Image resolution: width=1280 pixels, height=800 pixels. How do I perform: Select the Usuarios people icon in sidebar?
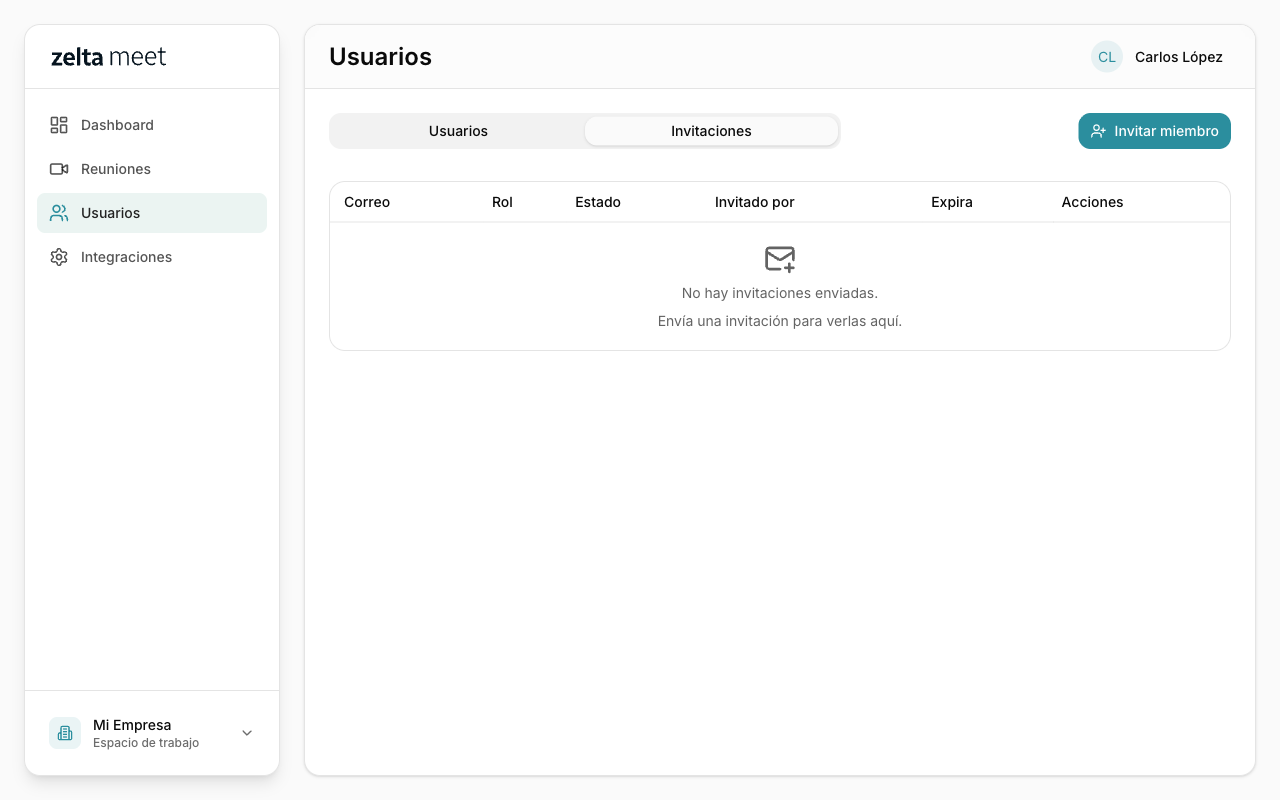pyautogui.click(x=59, y=213)
